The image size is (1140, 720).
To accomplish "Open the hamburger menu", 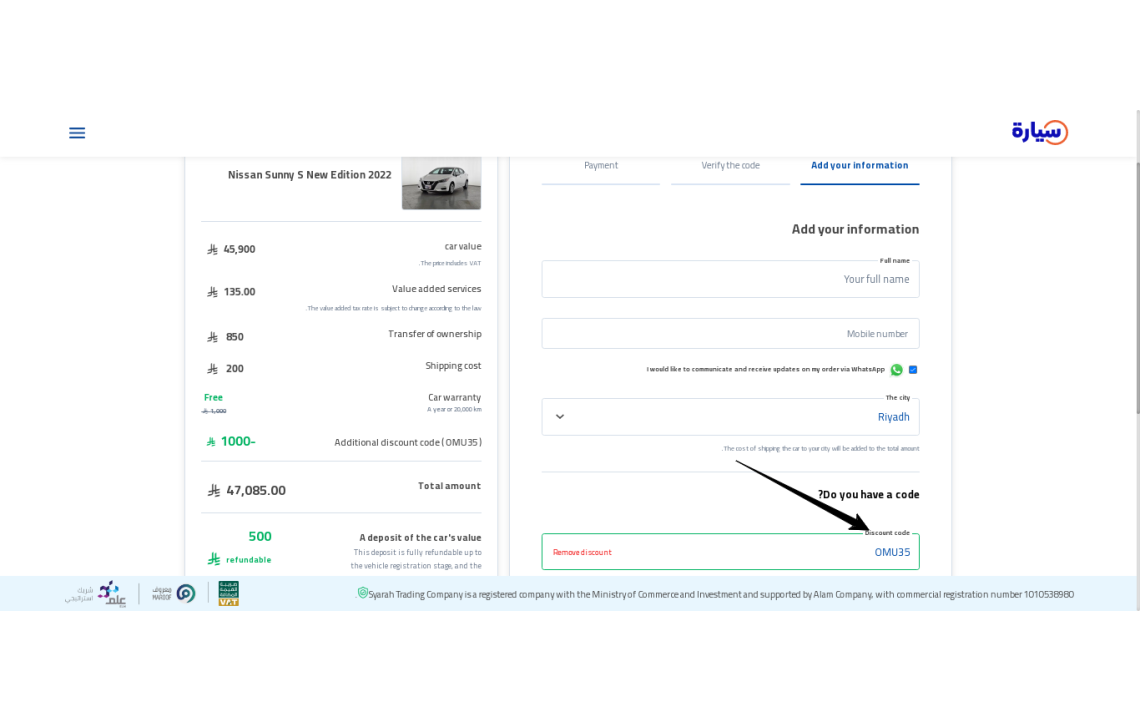I will tap(77, 132).
